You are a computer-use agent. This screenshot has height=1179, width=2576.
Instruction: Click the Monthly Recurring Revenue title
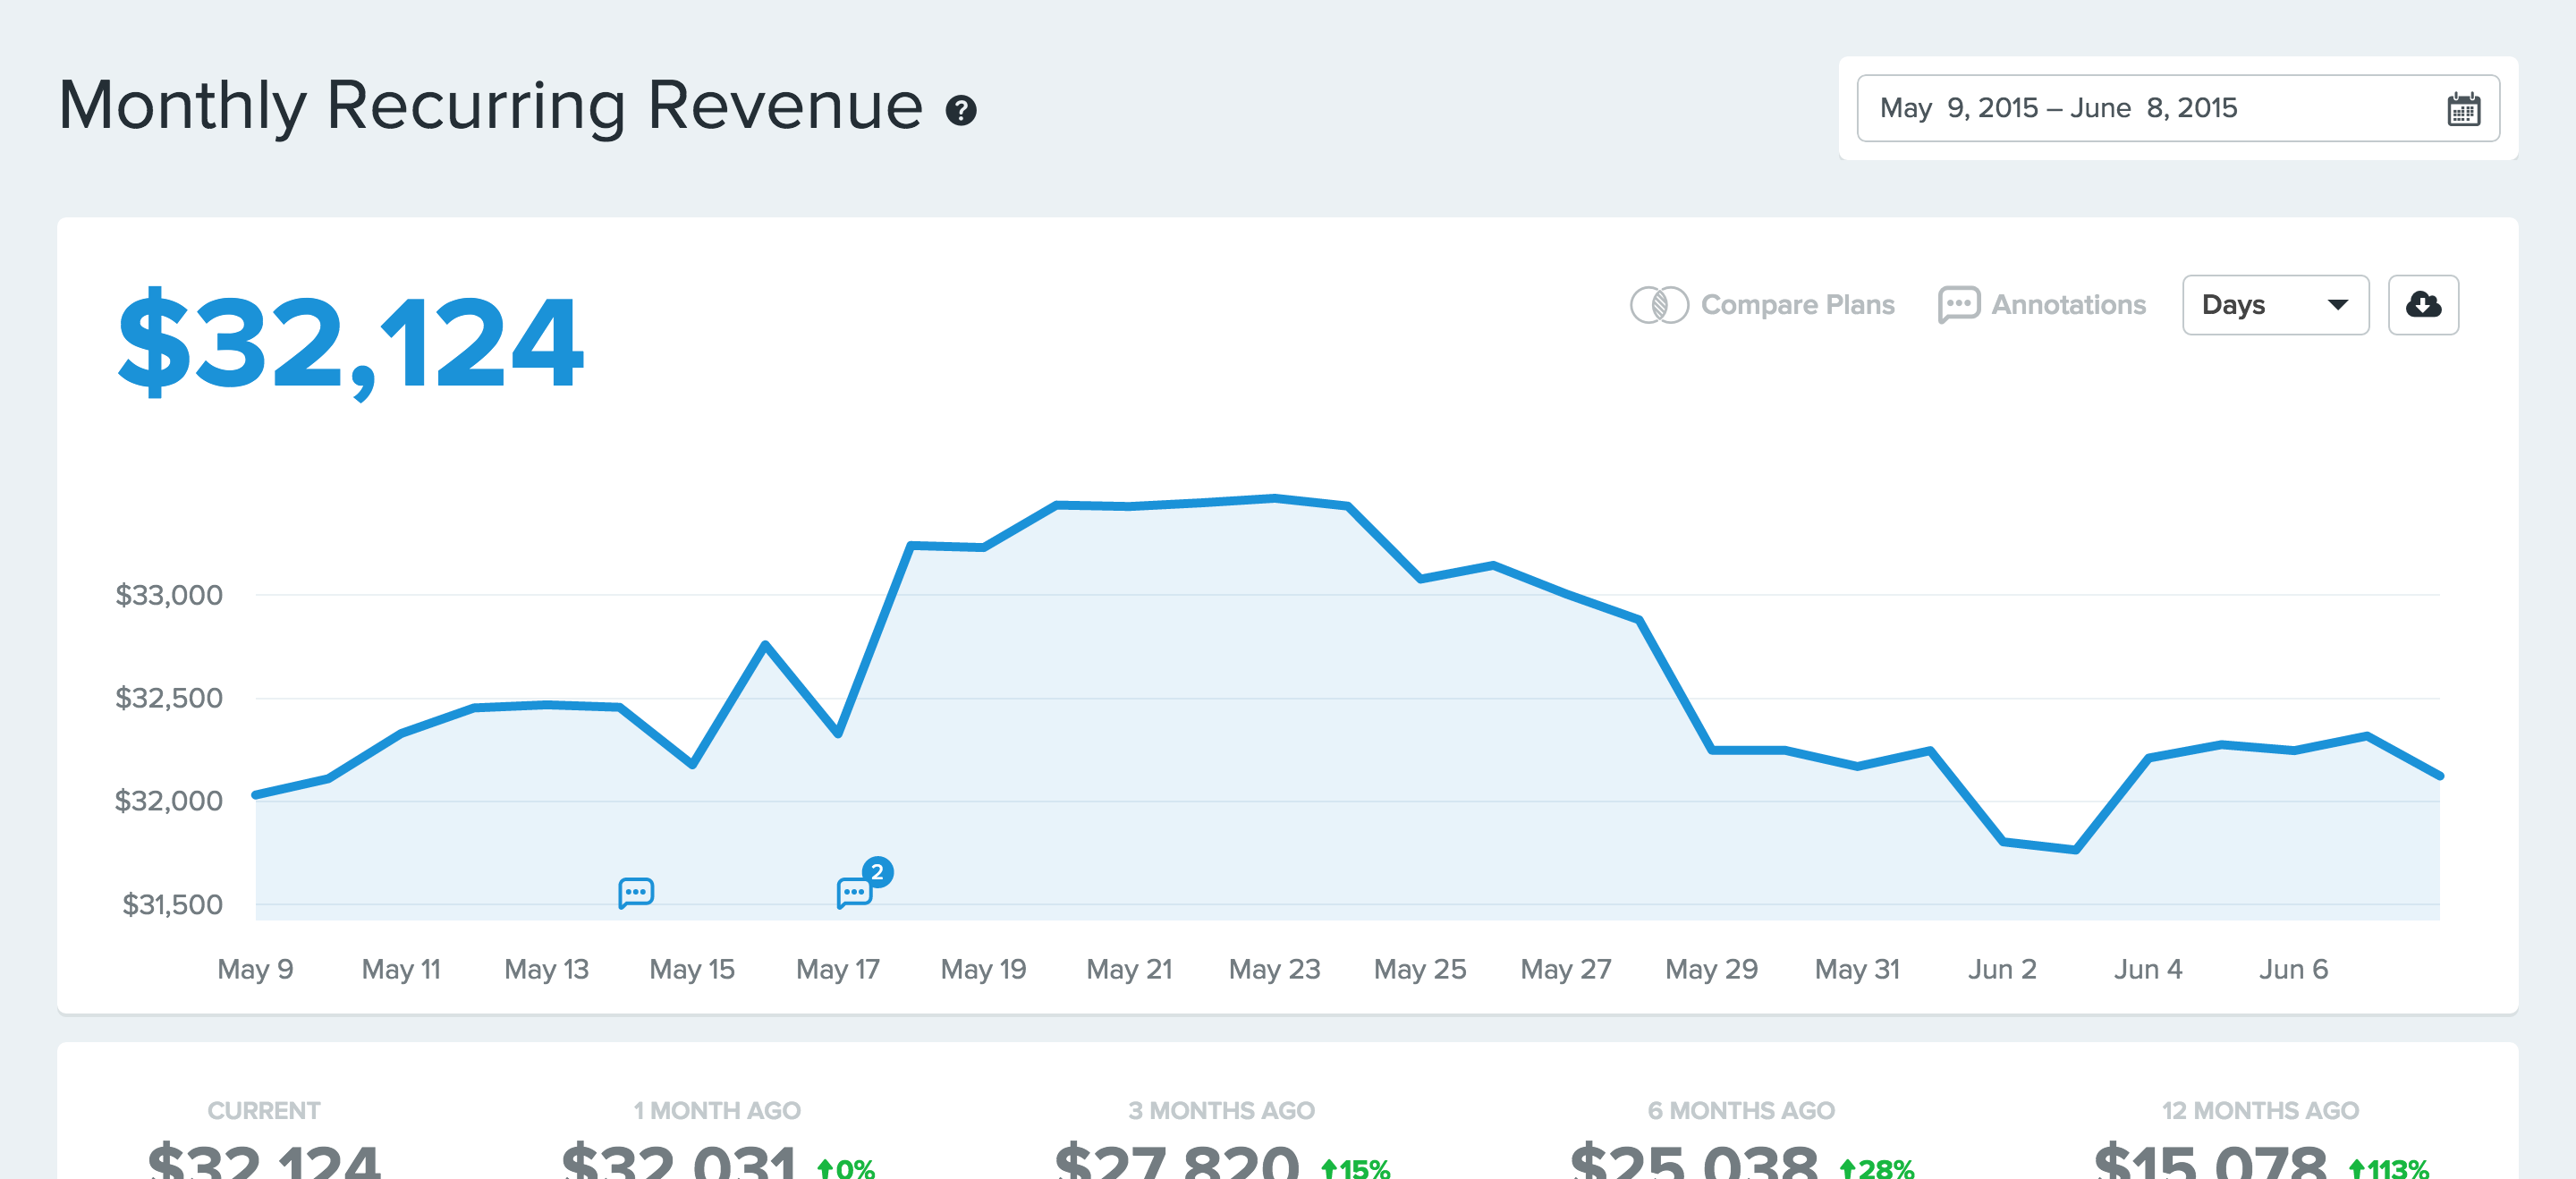pos(490,106)
